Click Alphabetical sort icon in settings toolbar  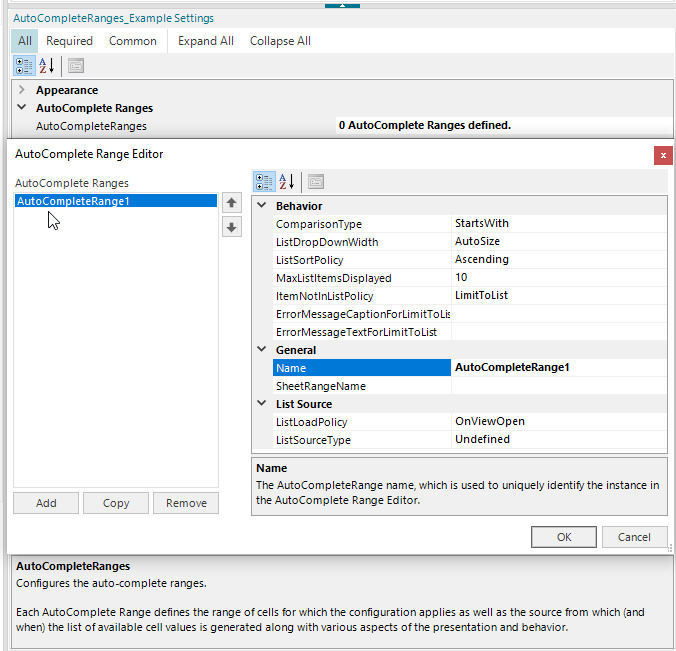tap(47, 66)
